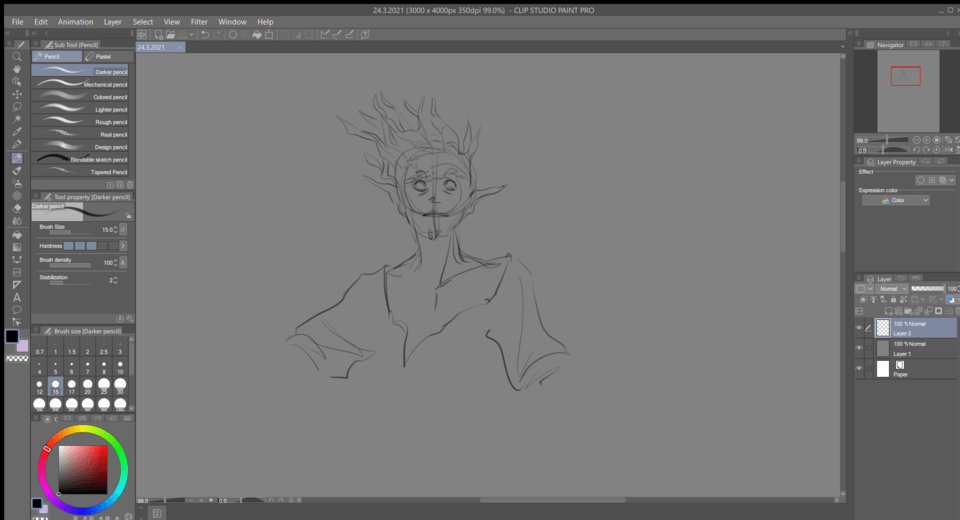The image size is (960, 520).
Task: Toggle visibility of Layer 1
Action: (x=858, y=348)
